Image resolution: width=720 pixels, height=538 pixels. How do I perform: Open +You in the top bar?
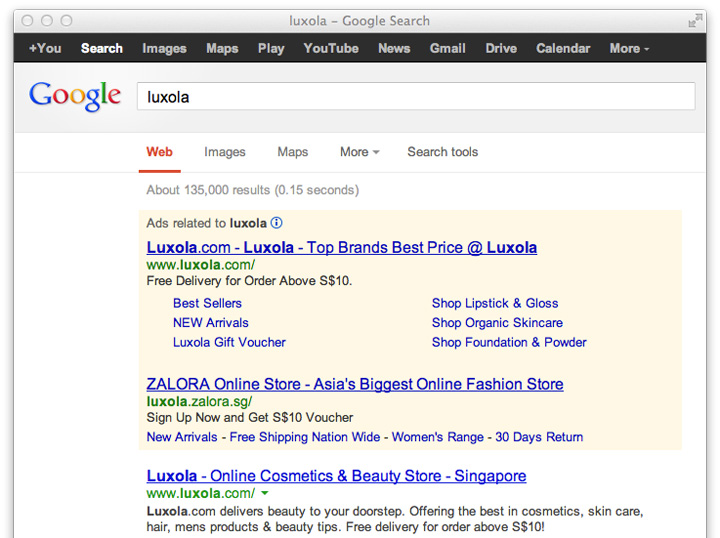45,48
